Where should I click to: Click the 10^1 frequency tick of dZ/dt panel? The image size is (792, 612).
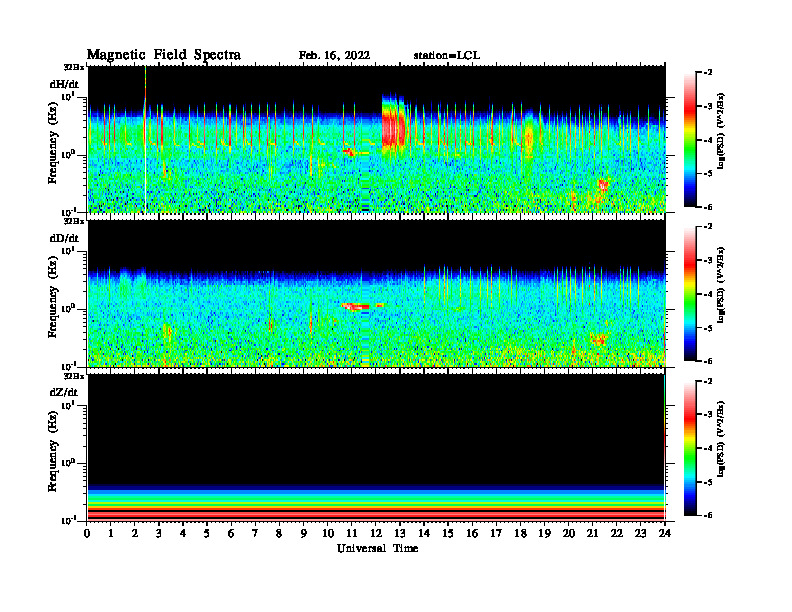pyautogui.click(x=69, y=405)
